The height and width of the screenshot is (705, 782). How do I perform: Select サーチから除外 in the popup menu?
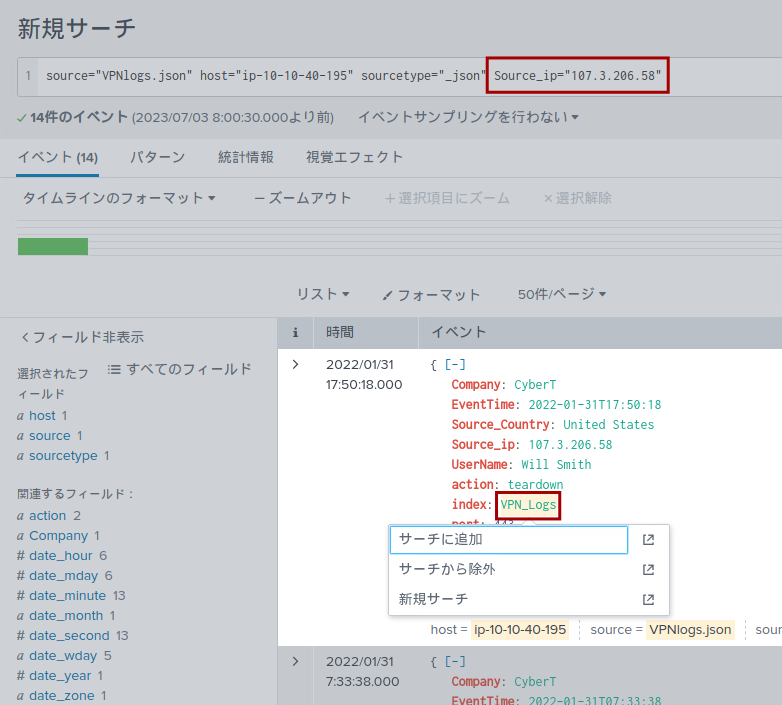click(447, 569)
